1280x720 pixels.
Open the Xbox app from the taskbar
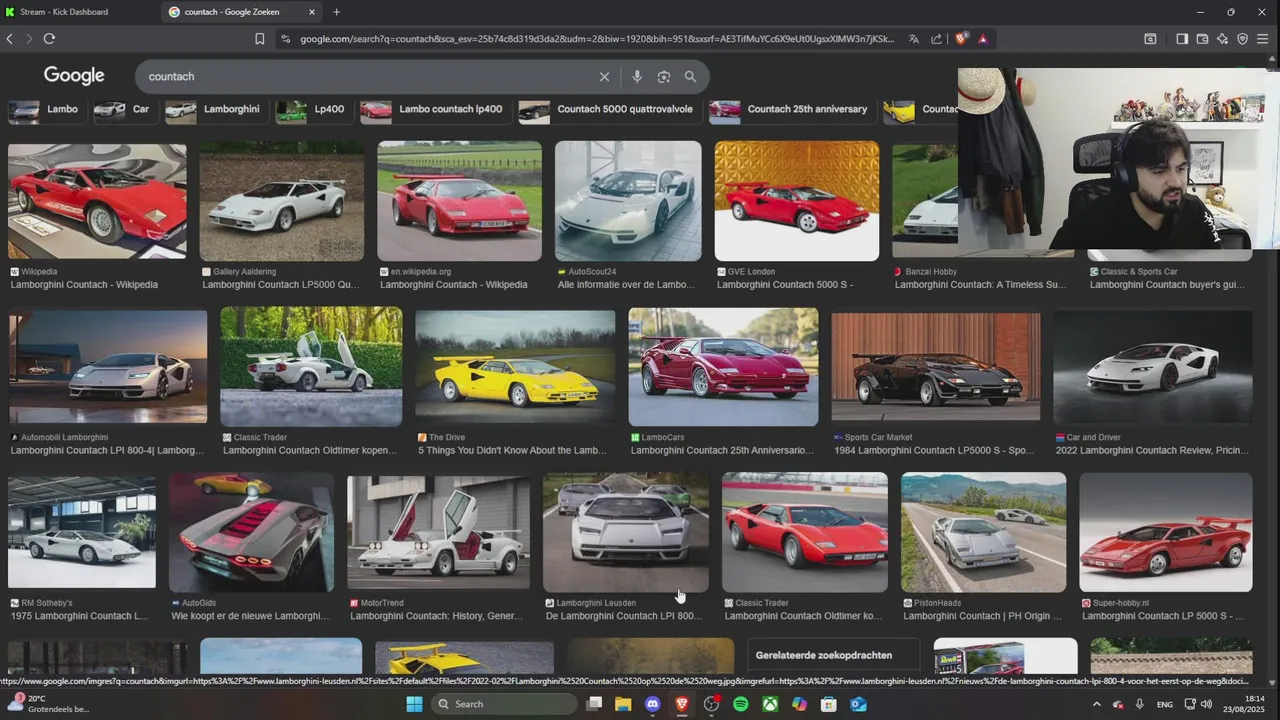tap(770, 704)
